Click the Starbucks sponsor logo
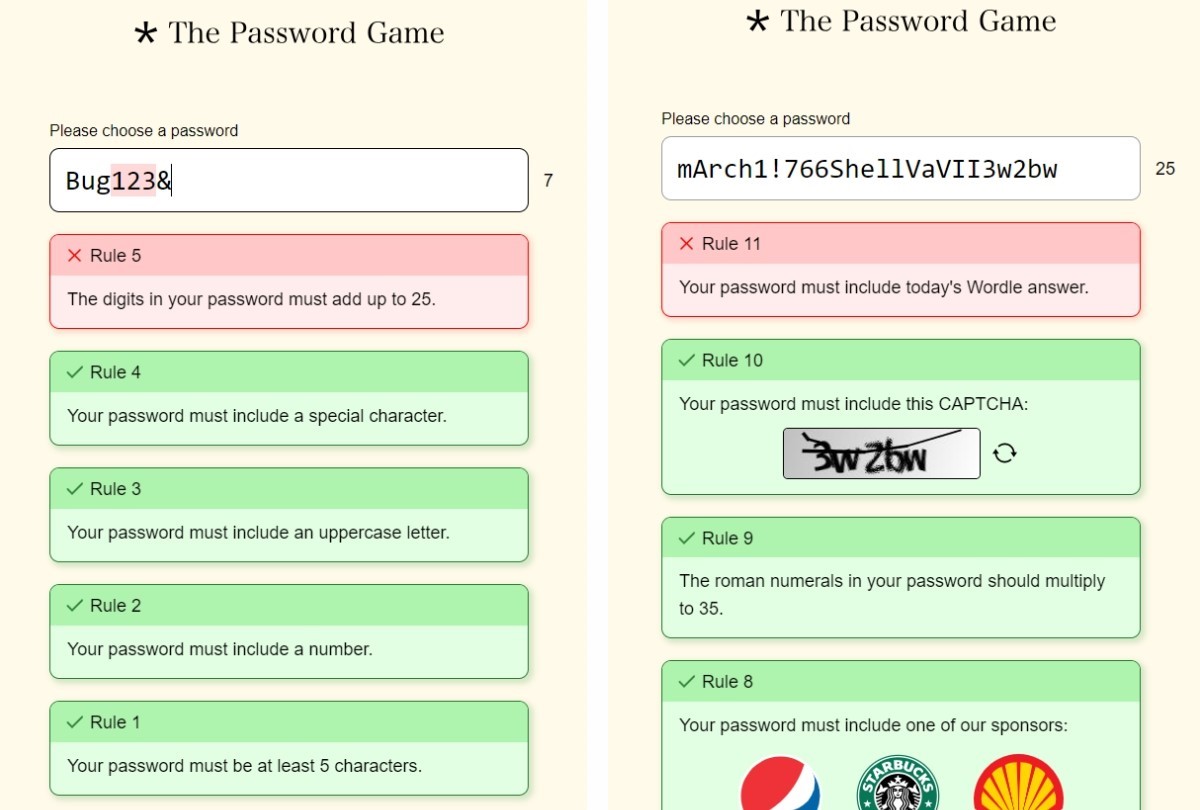The height and width of the screenshot is (810, 1200). (x=897, y=786)
